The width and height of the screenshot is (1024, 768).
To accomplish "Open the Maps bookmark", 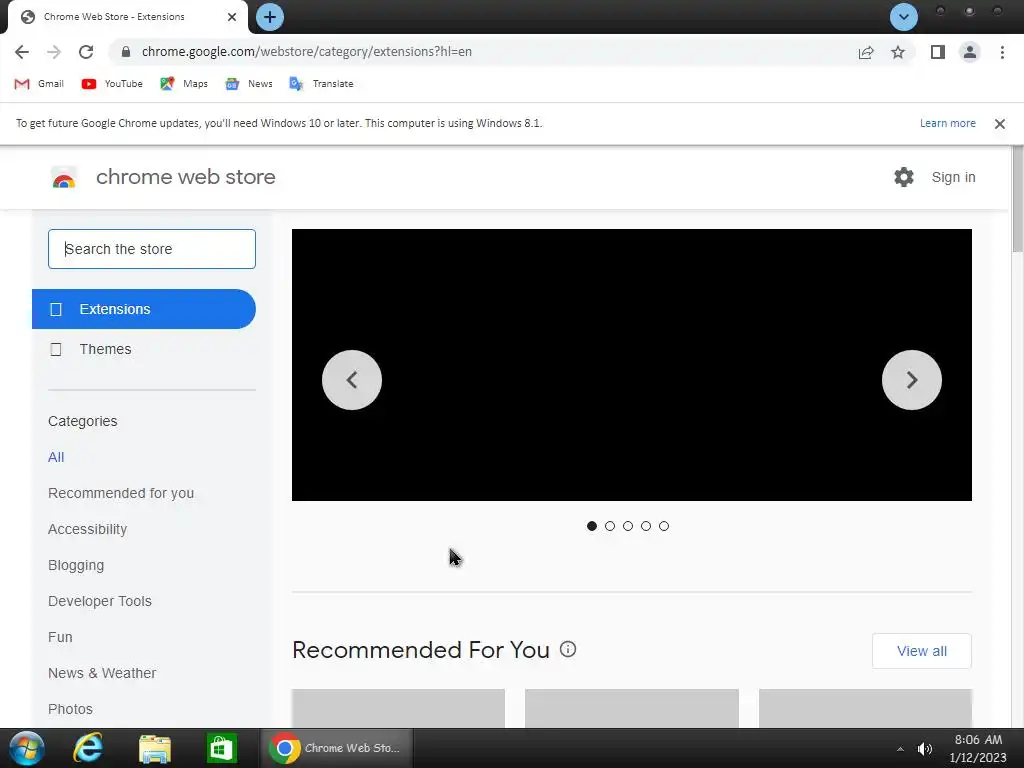I will coord(184,84).
